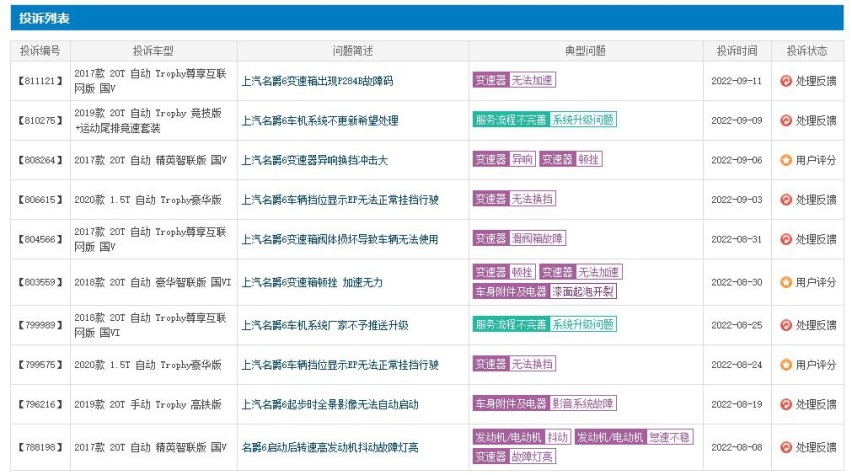
Task: Click 变速器 异响 tag in row 808264
Action: [504, 159]
